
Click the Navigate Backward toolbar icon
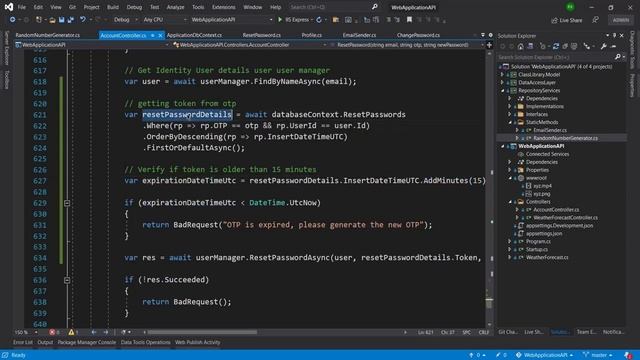click(13, 20)
